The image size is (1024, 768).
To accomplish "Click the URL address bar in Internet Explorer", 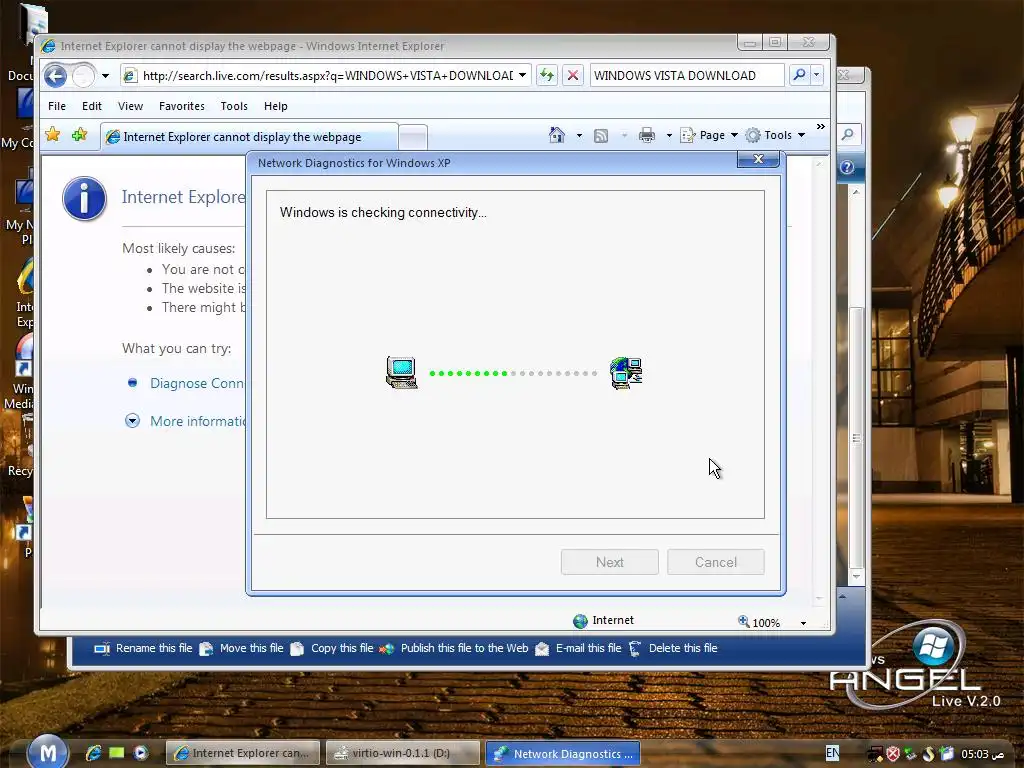I will tap(318, 76).
